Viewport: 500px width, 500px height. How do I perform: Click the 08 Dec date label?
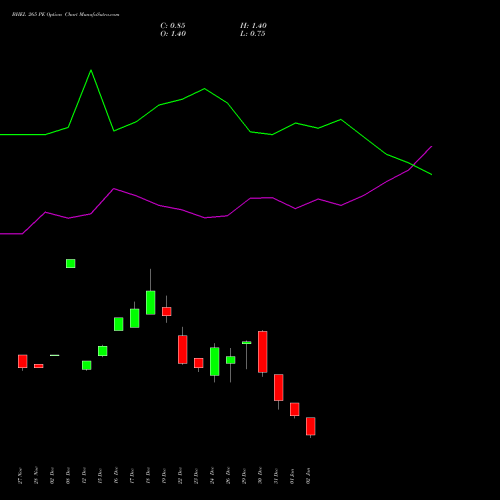click(68, 476)
